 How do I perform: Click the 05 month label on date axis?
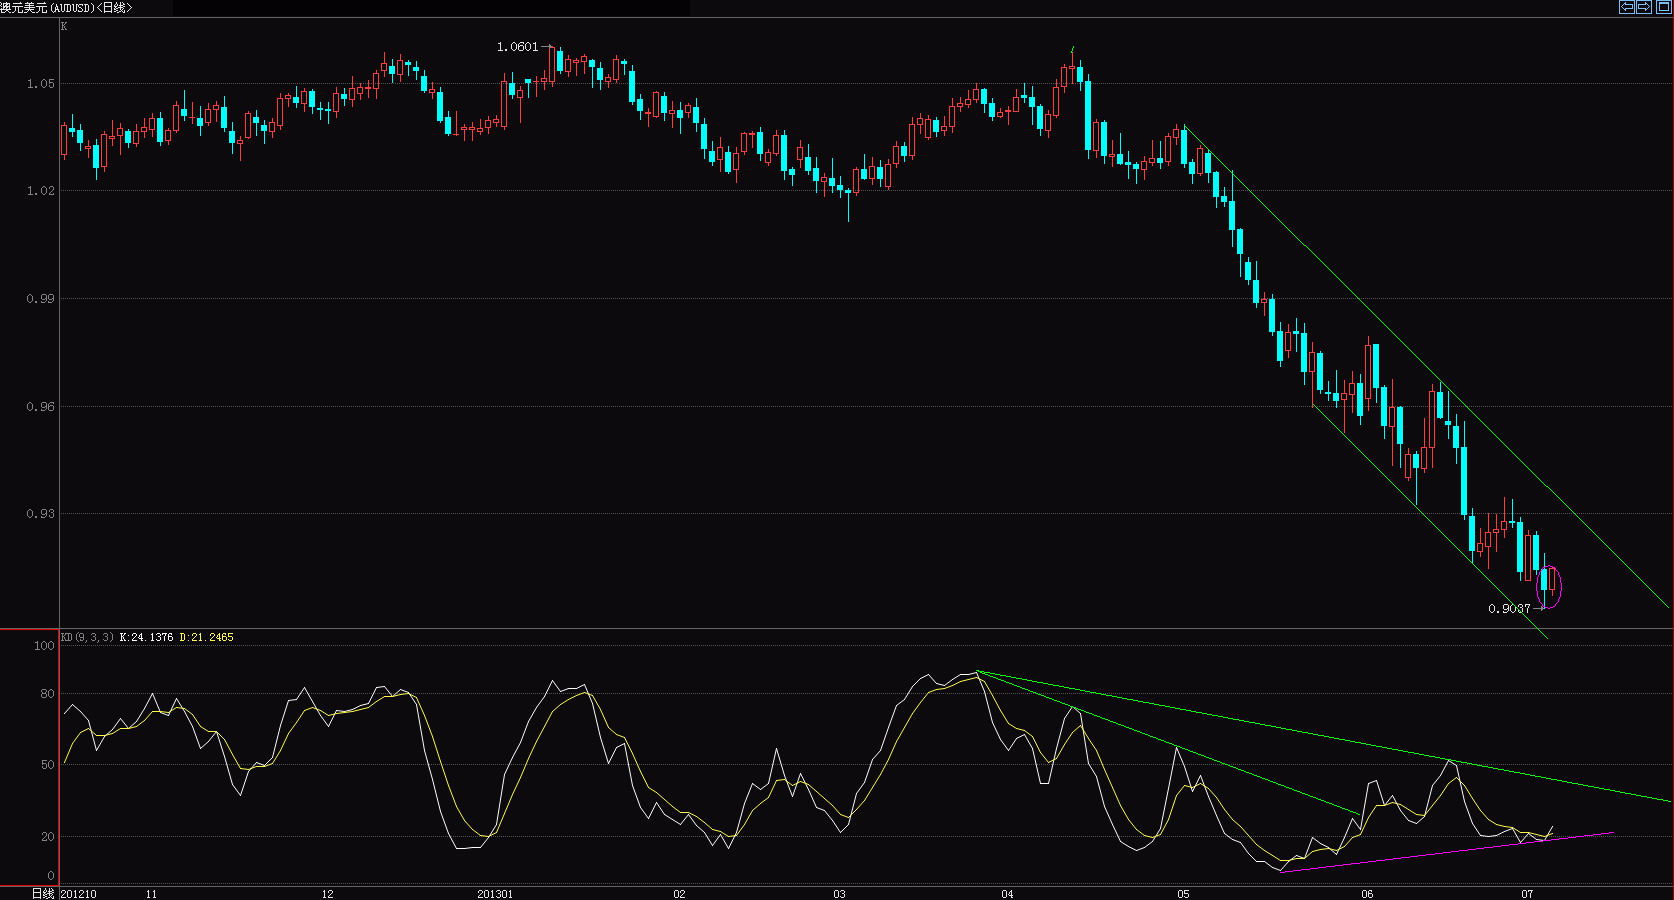pos(1183,894)
